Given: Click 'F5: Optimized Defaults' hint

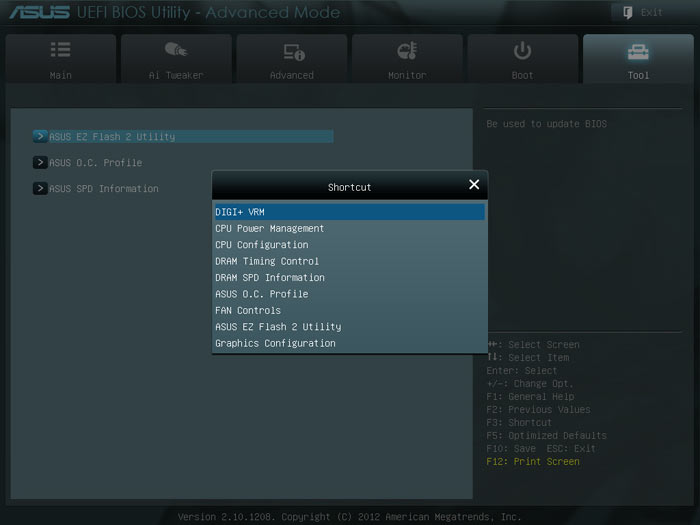Looking at the screenshot, I should pos(546,435).
